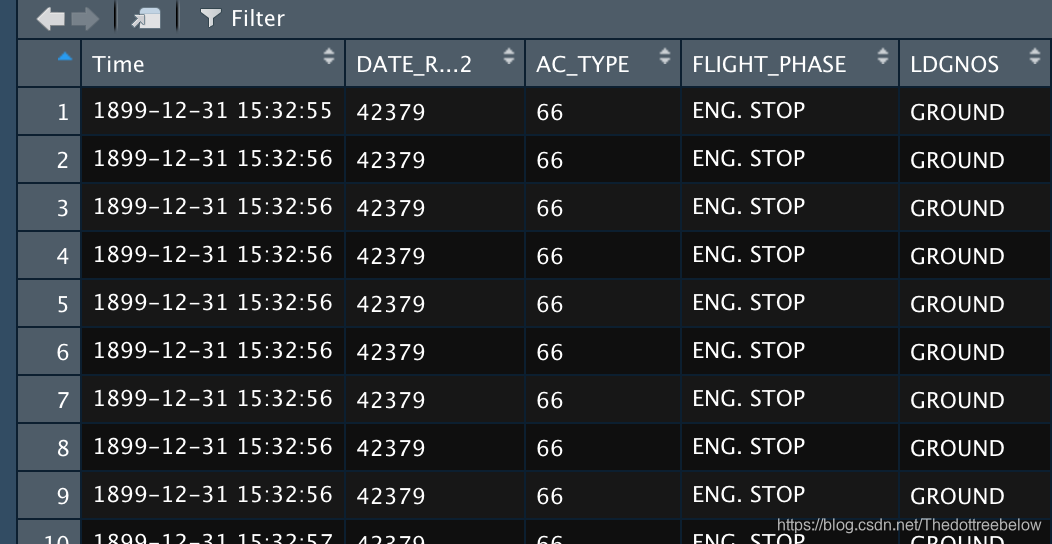Sort the AC_TYPE column
The image size is (1052, 544).
pyautogui.click(x=665, y=56)
